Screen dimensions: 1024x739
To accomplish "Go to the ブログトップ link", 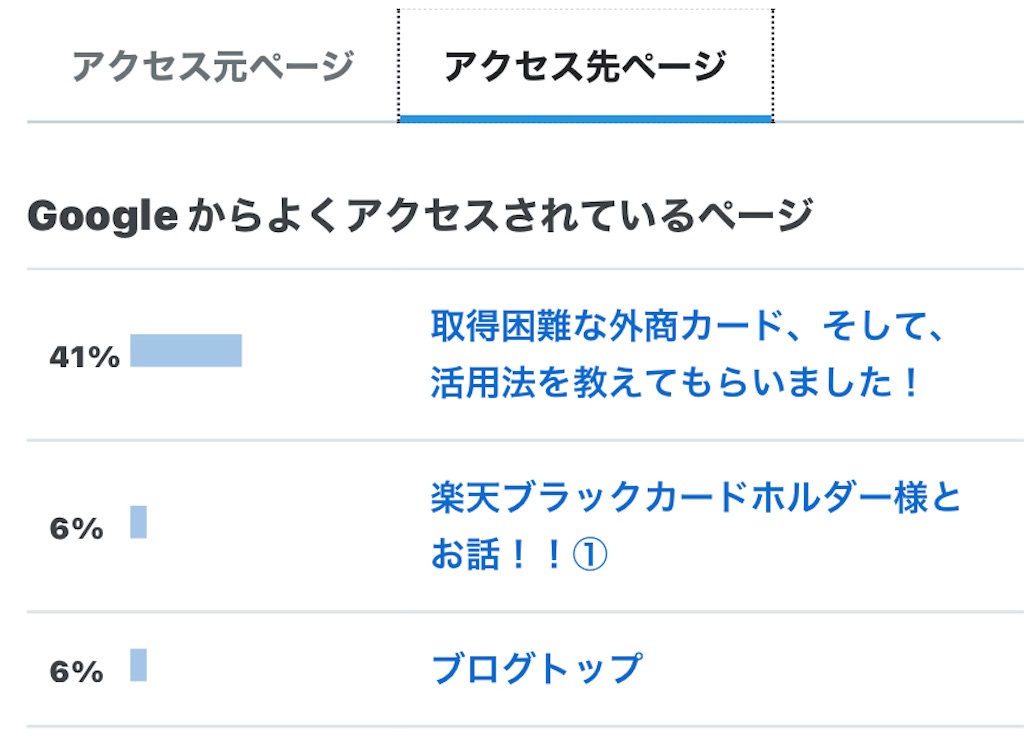I will [536, 668].
